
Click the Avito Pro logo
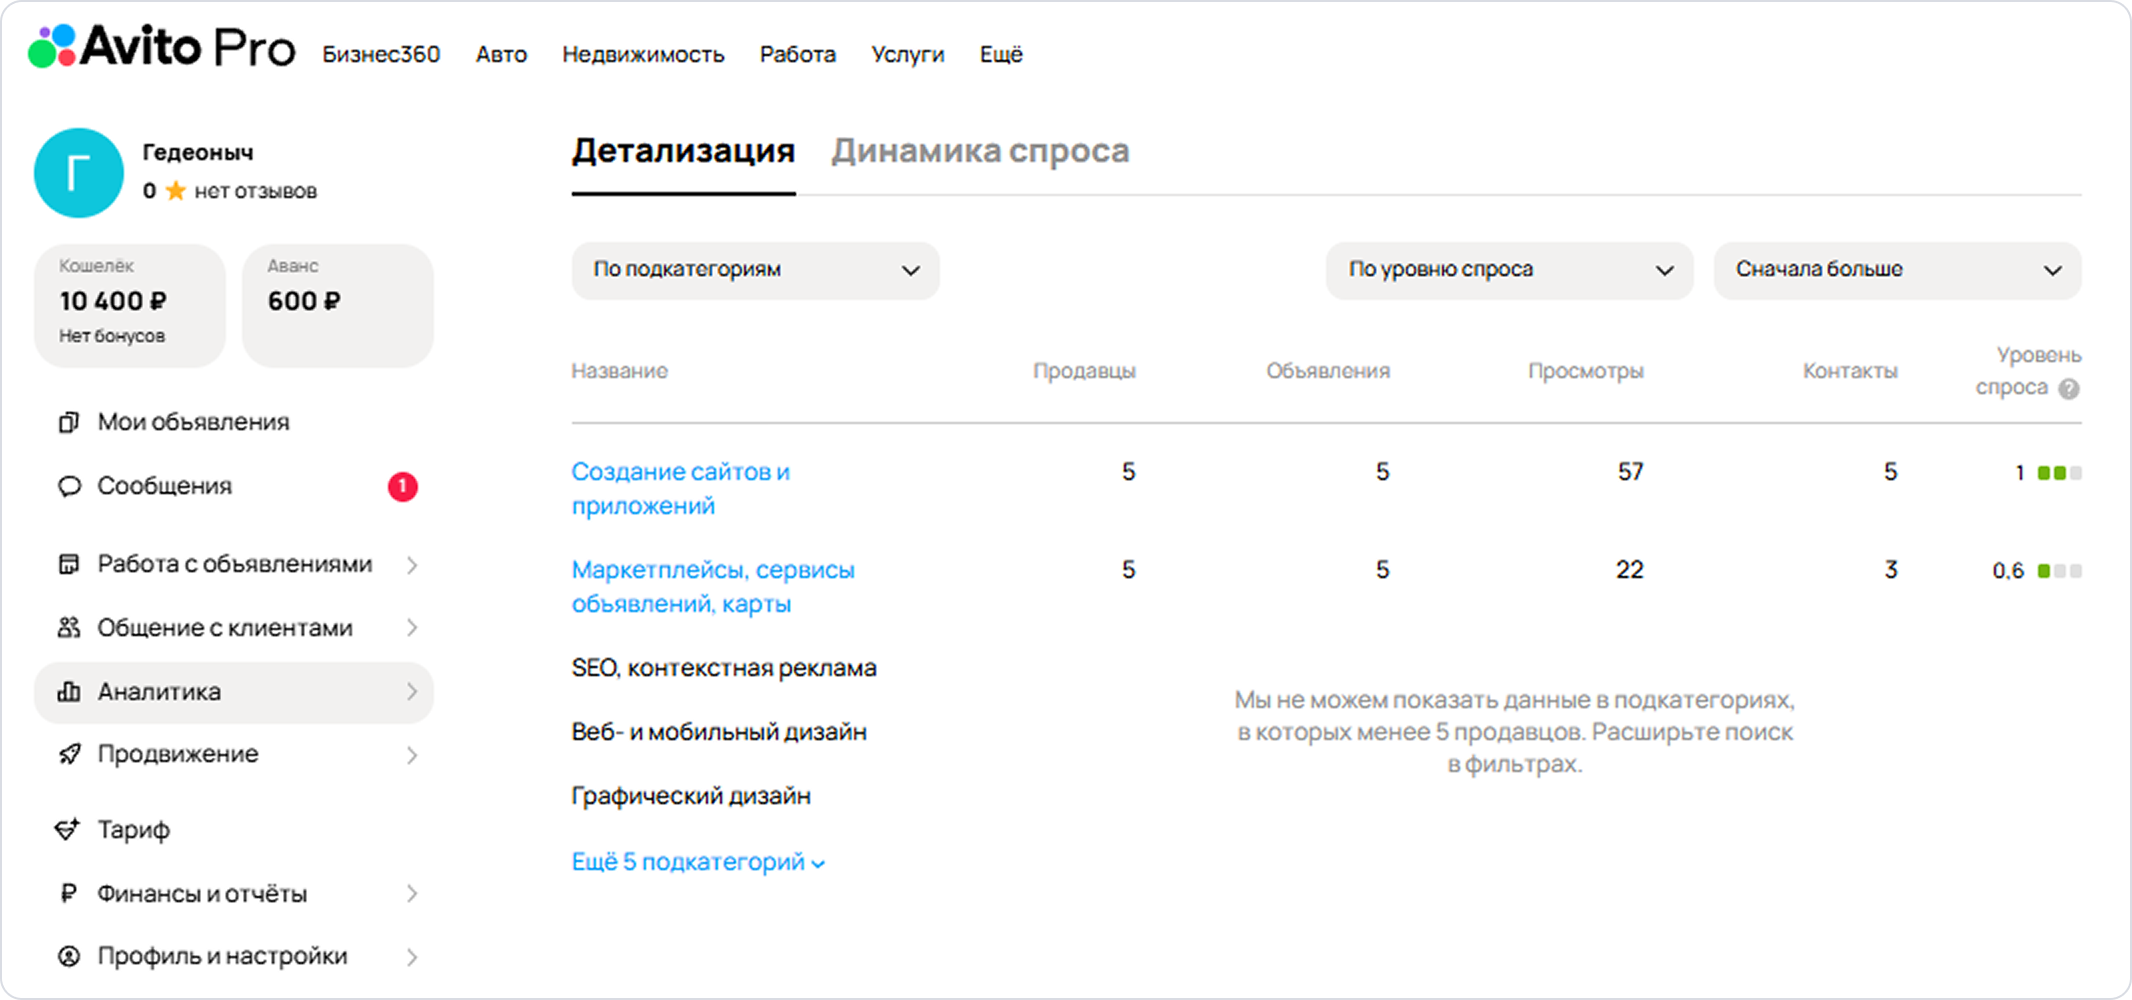point(162,47)
